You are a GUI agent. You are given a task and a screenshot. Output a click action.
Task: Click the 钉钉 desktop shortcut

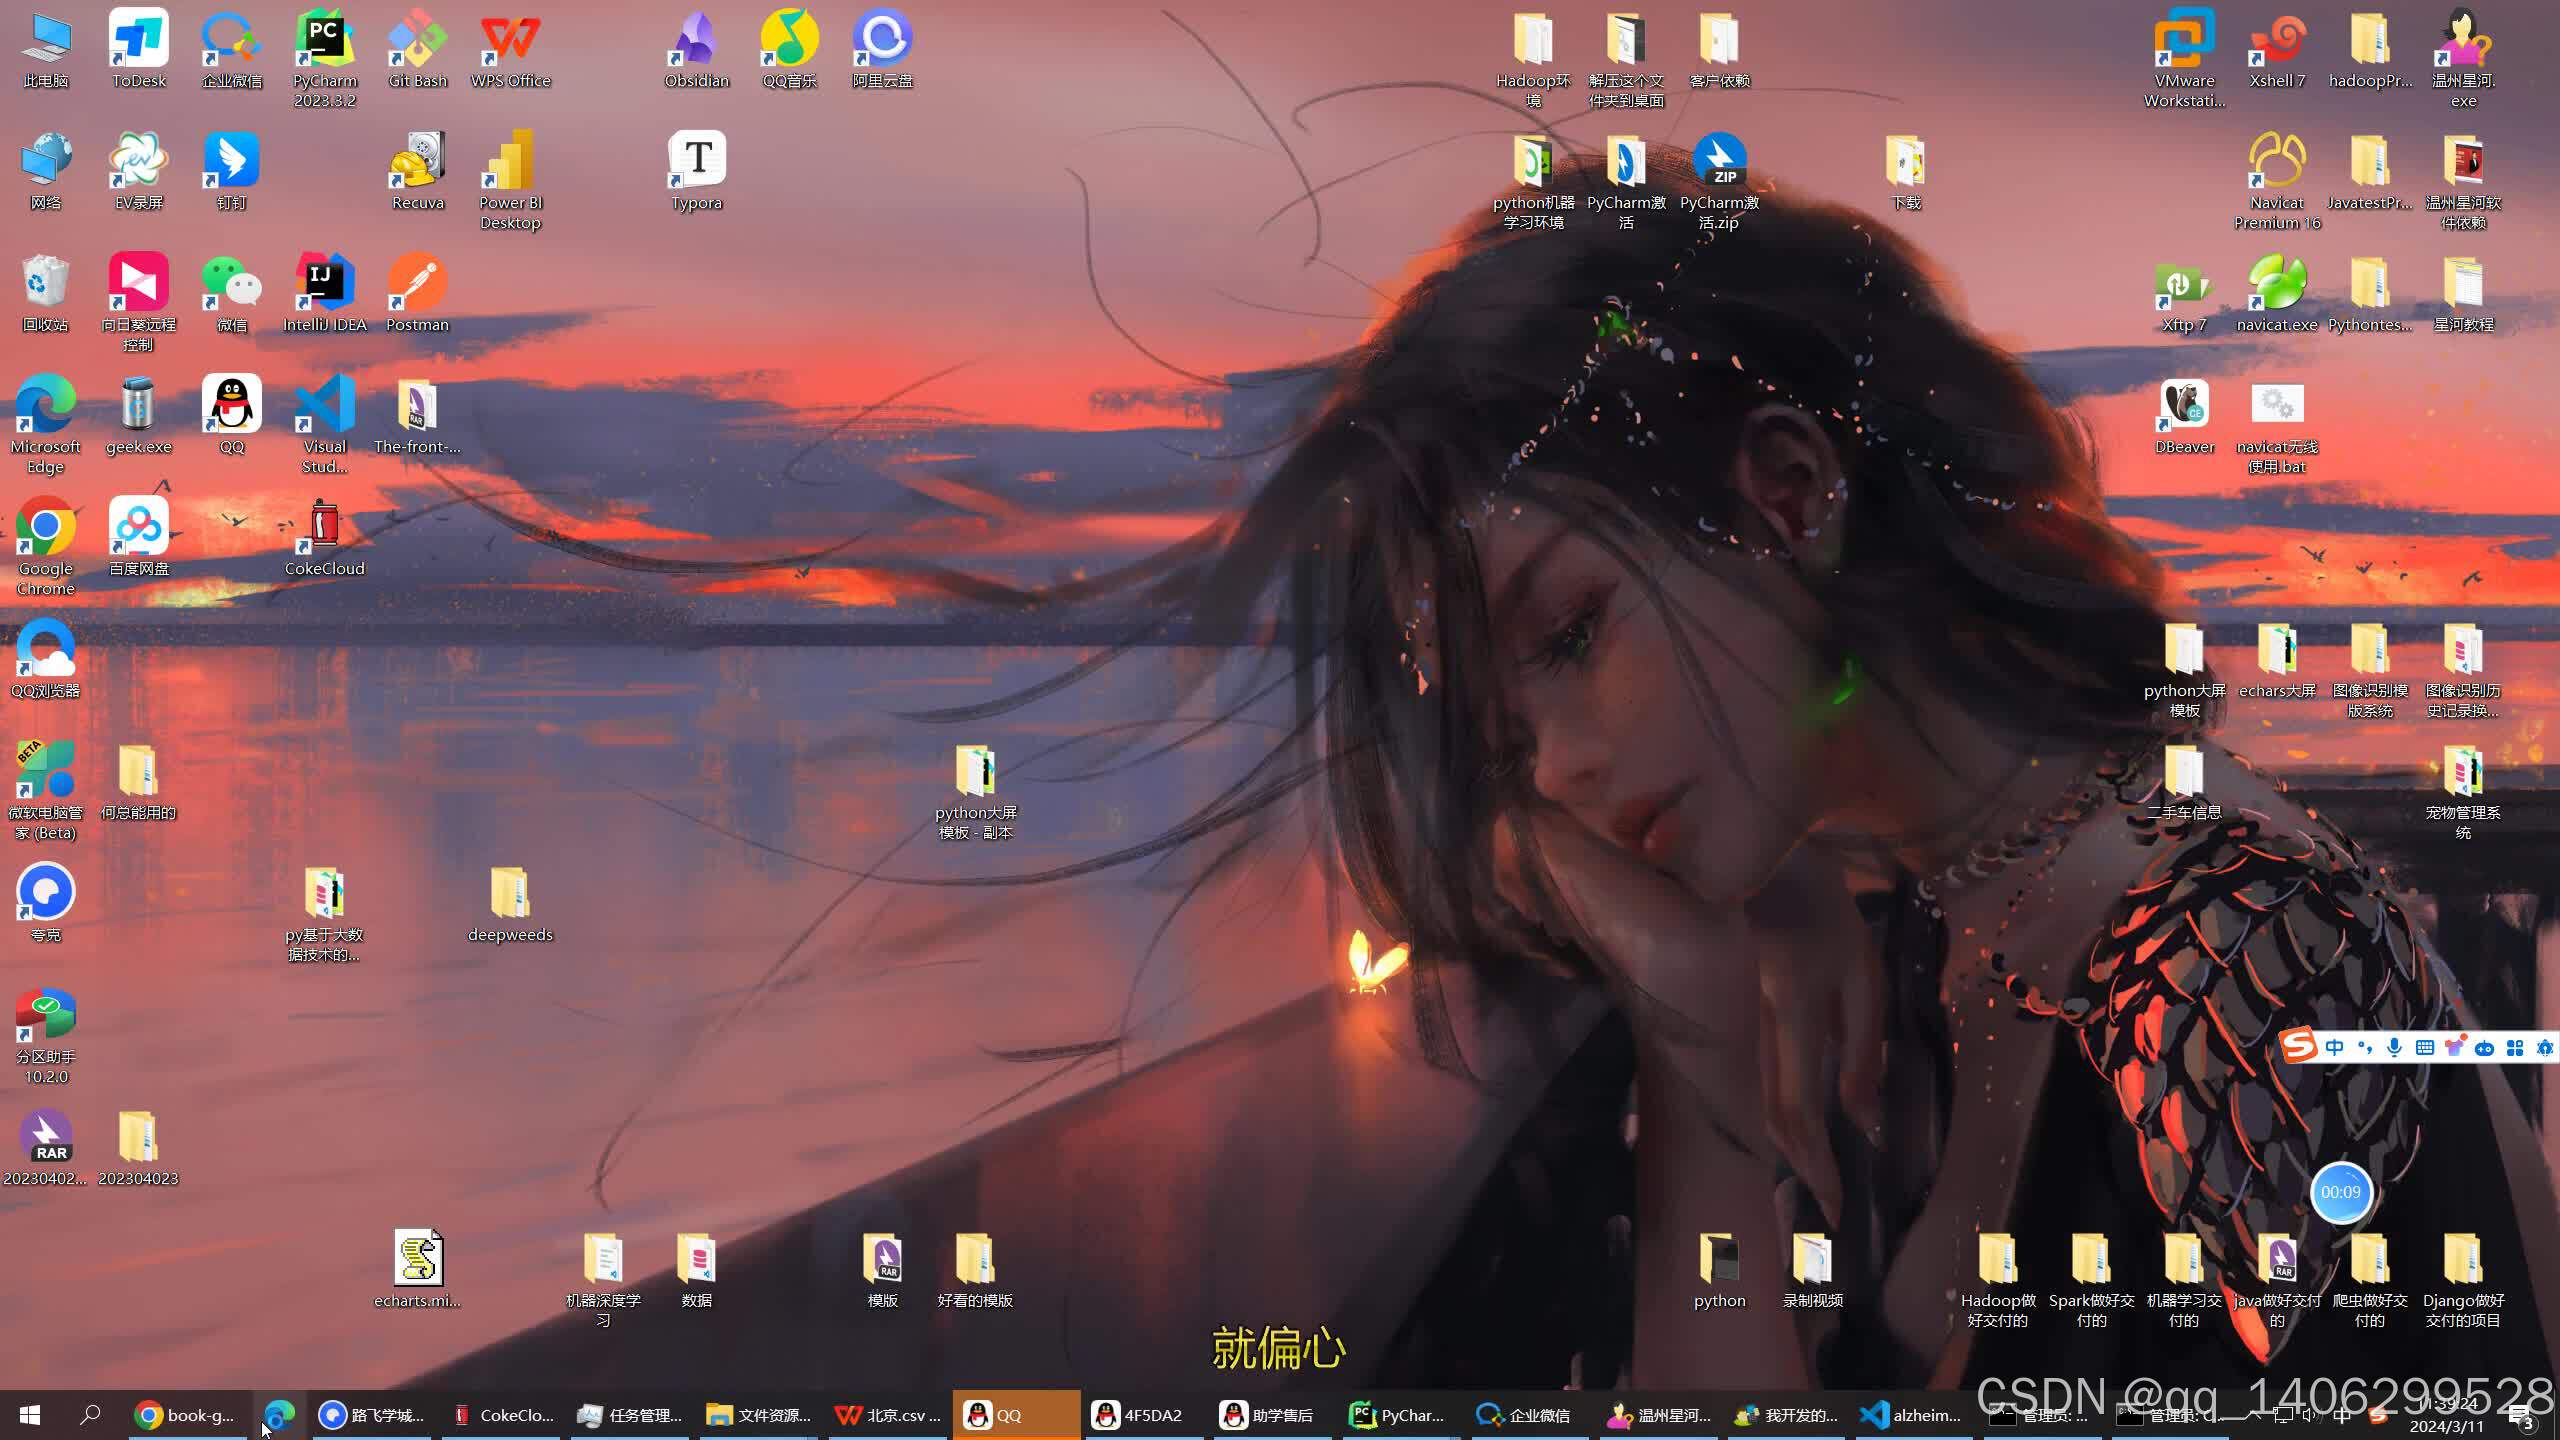pos(232,172)
